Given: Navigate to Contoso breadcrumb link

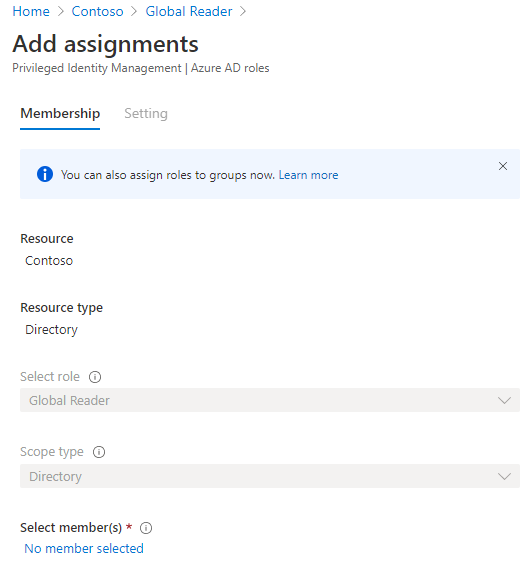Looking at the screenshot, I should [97, 11].
